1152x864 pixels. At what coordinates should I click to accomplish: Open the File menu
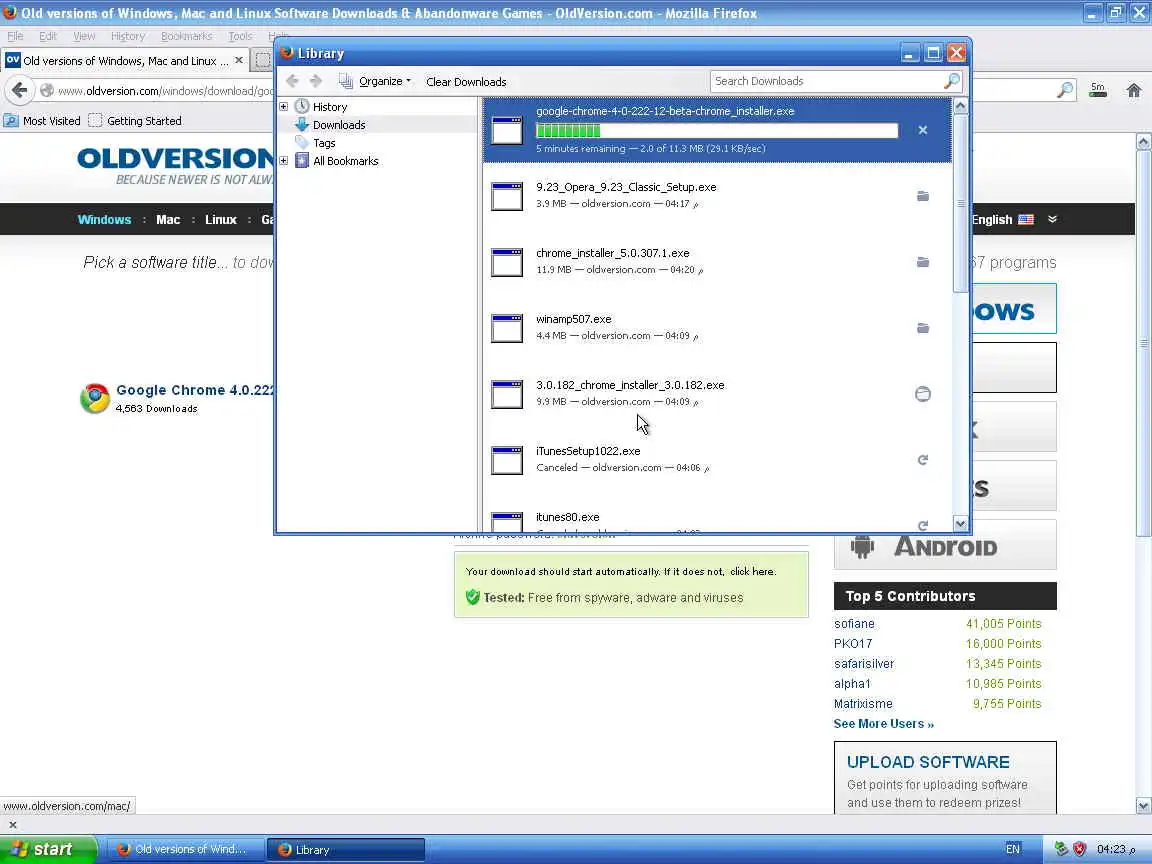(15, 36)
